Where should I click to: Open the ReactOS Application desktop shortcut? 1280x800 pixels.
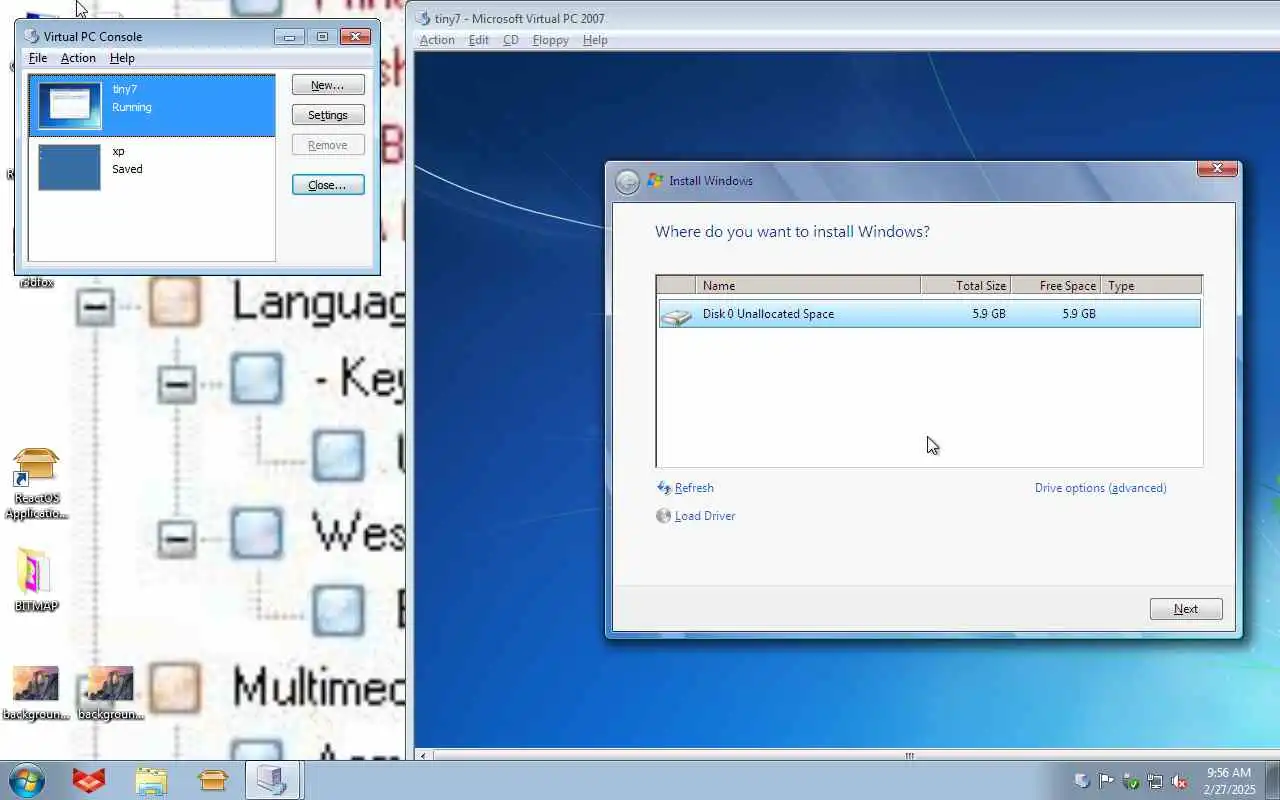pyautogui.click(x=36, y=485)
